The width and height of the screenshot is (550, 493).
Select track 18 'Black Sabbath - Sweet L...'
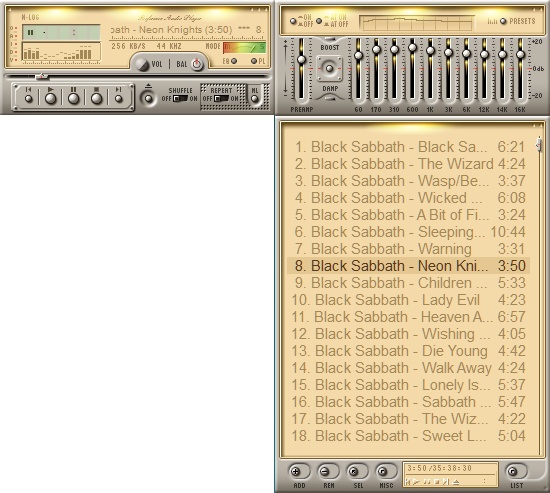pos(409,436)
